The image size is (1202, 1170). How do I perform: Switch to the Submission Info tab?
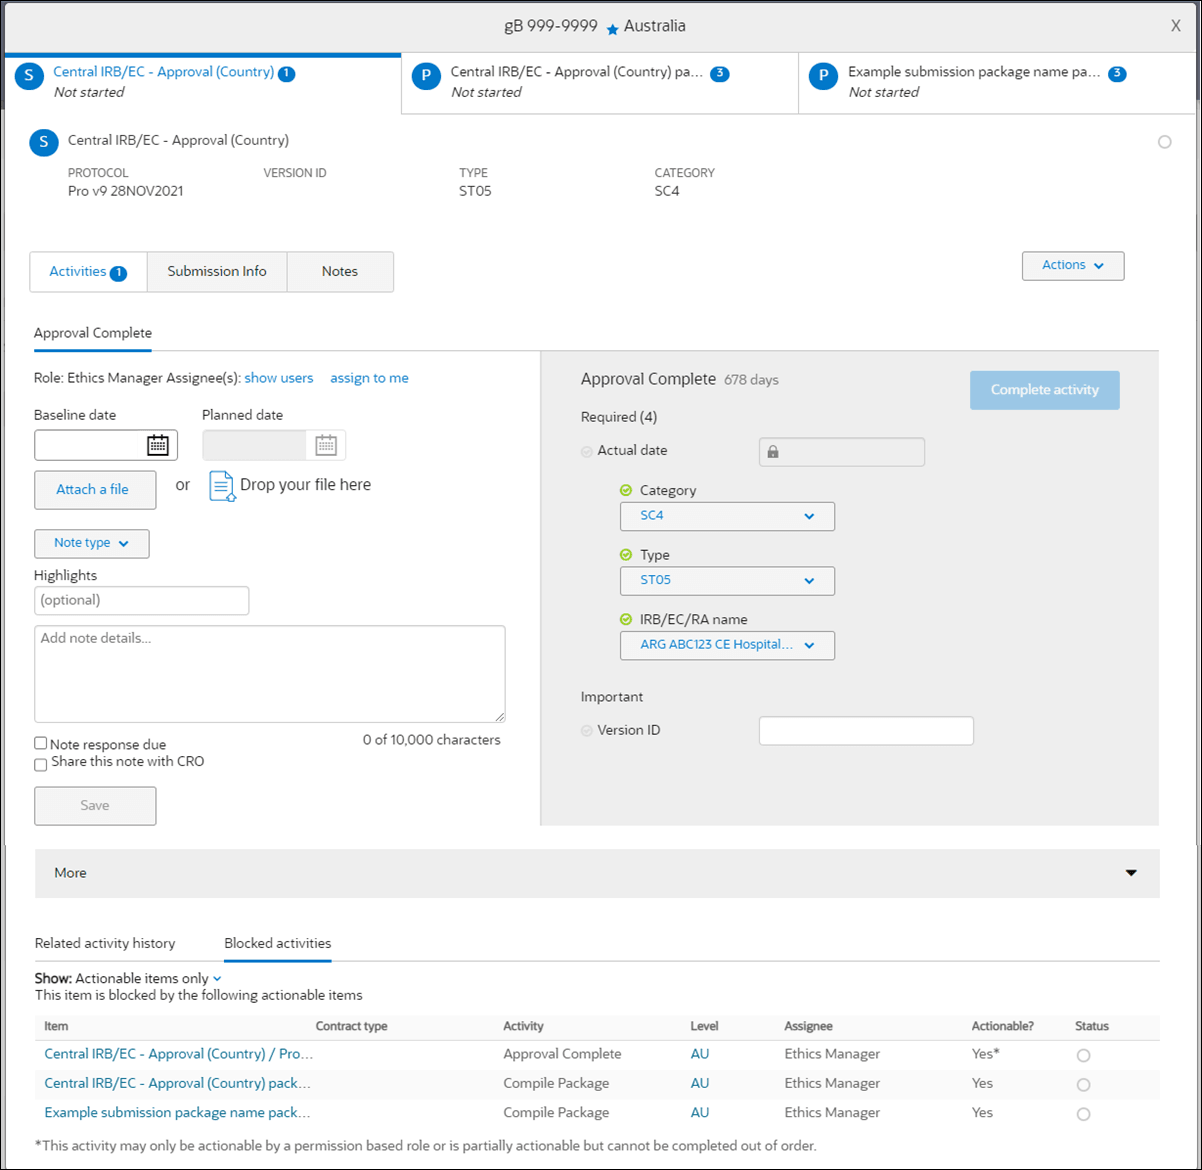216,271
